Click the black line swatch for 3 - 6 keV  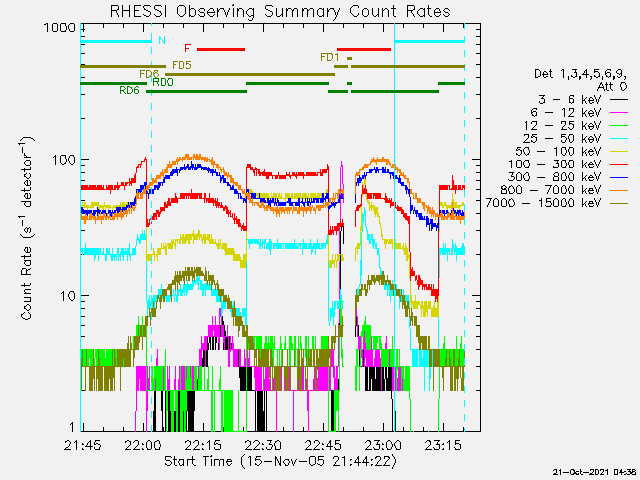(619, 100)
